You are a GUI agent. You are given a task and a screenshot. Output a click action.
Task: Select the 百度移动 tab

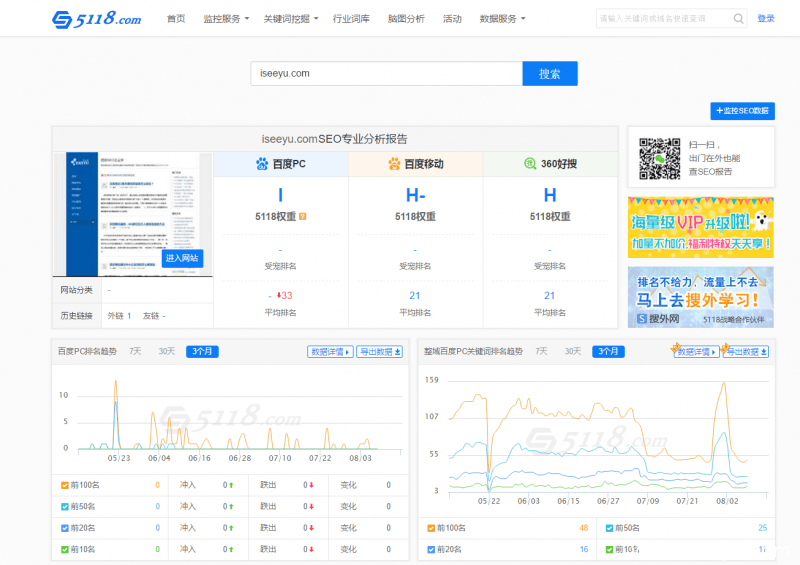415,164
